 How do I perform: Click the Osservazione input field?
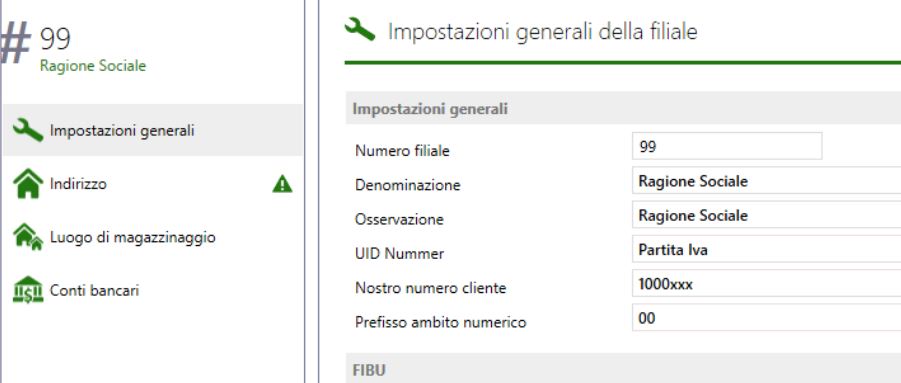767,215
